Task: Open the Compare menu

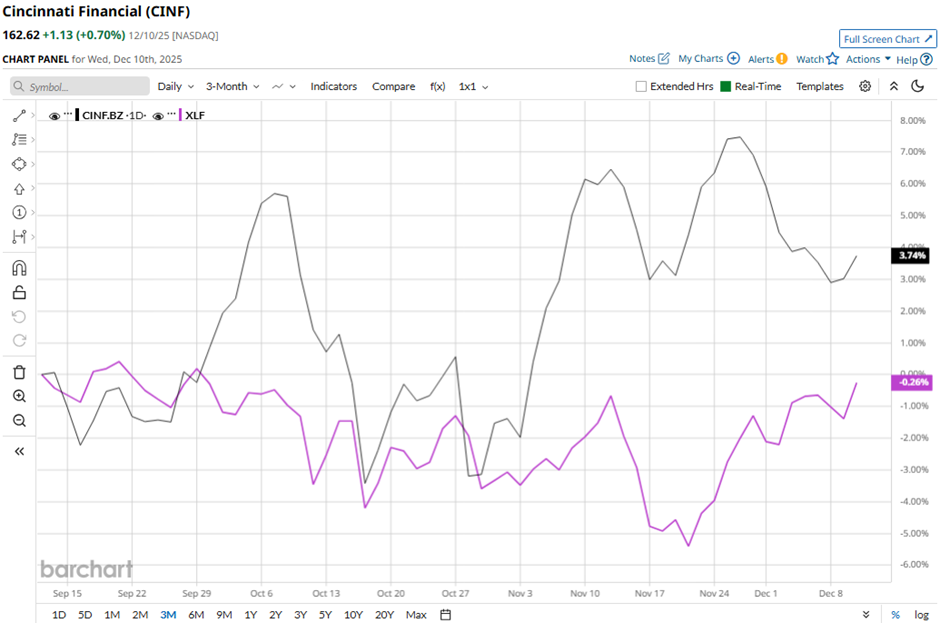Action: 393,86
